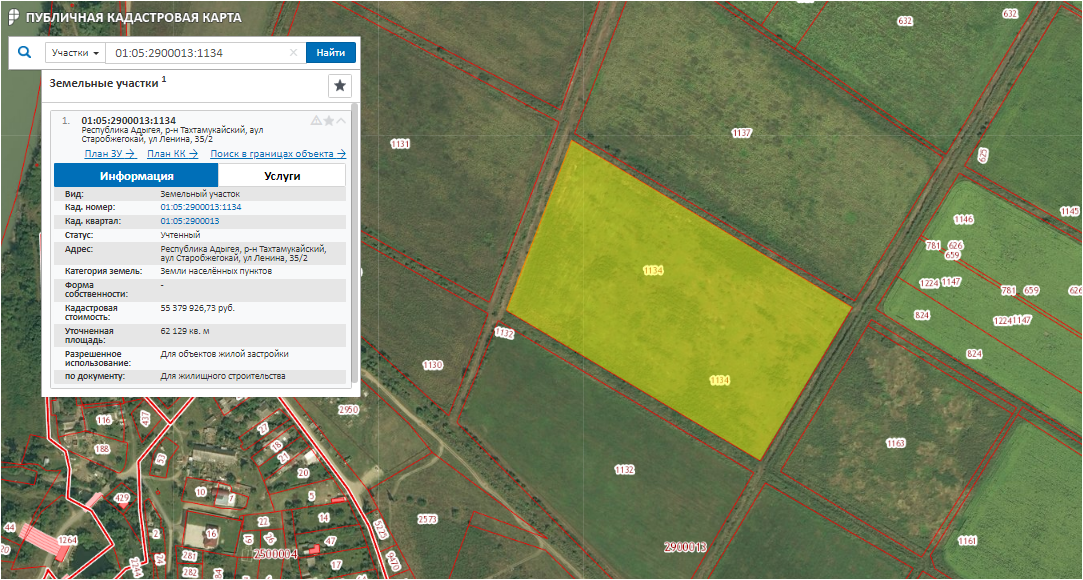The width and height of the screenshot is (1083, 580).
Task: Click the warning triangle icon on the result
Action: (316, 121)
